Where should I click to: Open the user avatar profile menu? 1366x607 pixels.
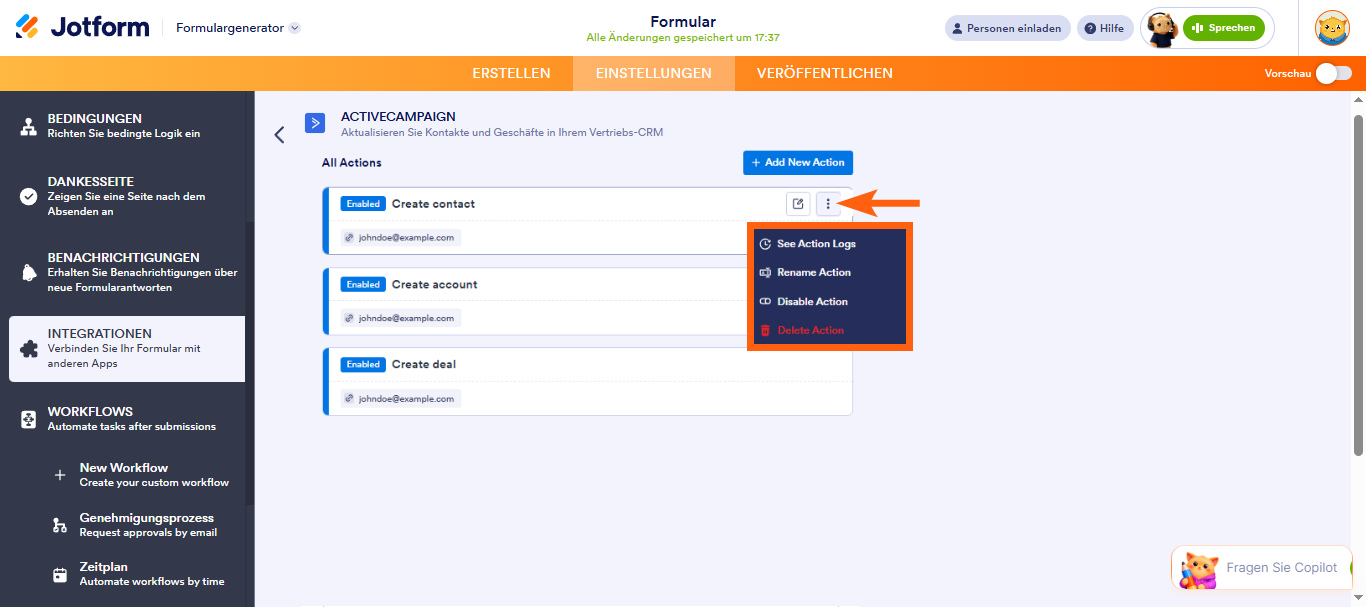[x=1332, y=28]
